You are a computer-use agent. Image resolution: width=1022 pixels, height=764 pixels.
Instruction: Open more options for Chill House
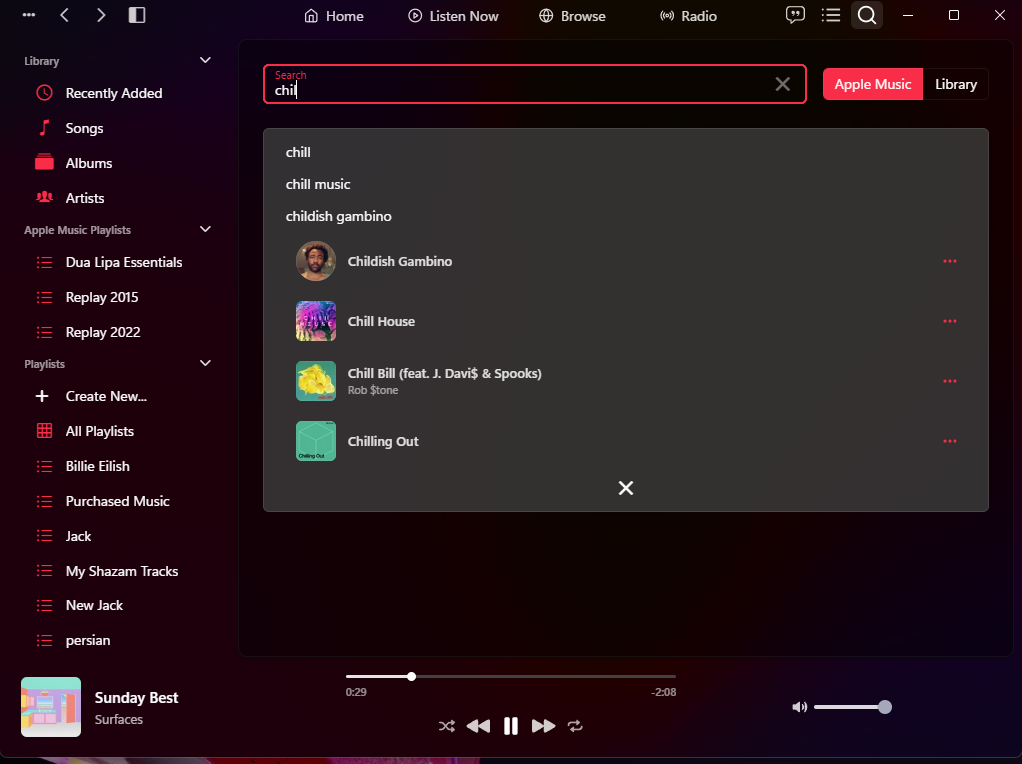[x=950, y=321]
